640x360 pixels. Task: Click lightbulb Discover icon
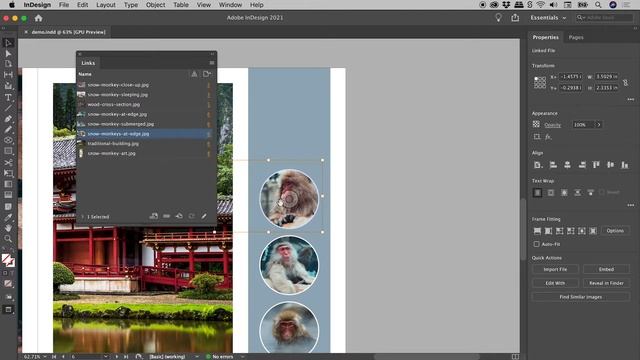(498, 18)
